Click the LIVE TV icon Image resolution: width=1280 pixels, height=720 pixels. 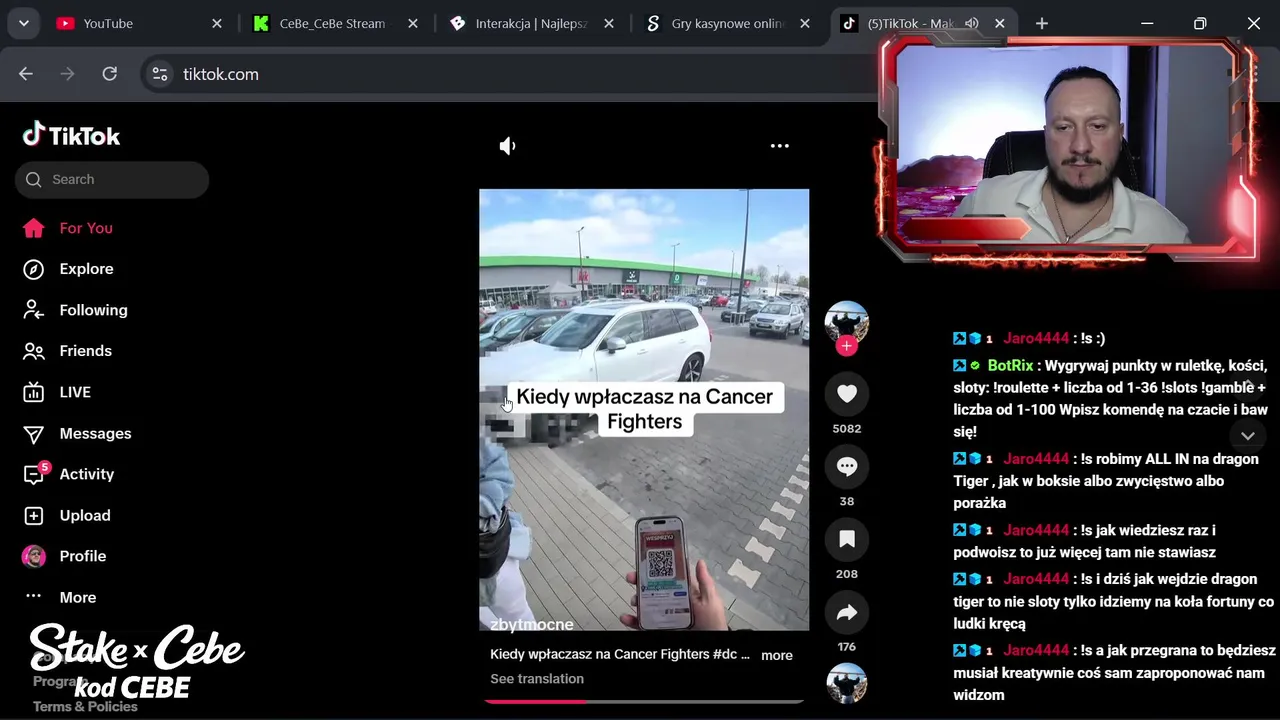(x=34, y=392)
